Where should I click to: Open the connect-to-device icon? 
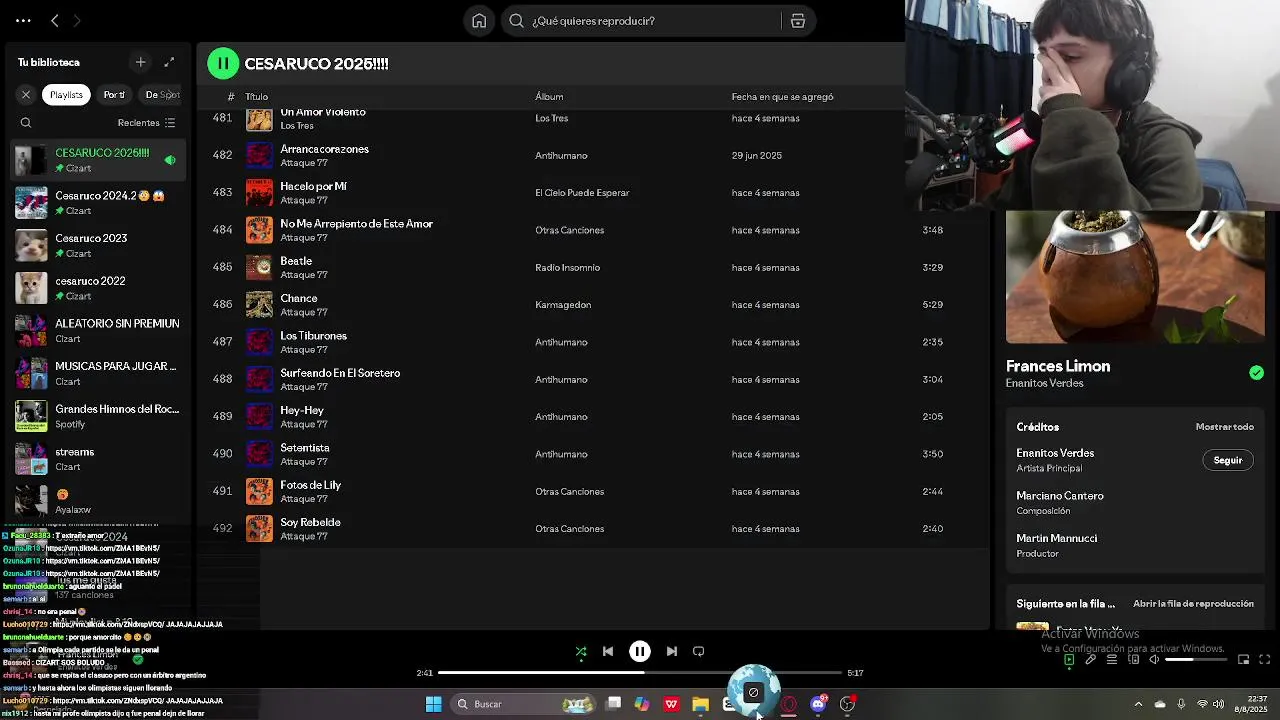(1132, 660)
